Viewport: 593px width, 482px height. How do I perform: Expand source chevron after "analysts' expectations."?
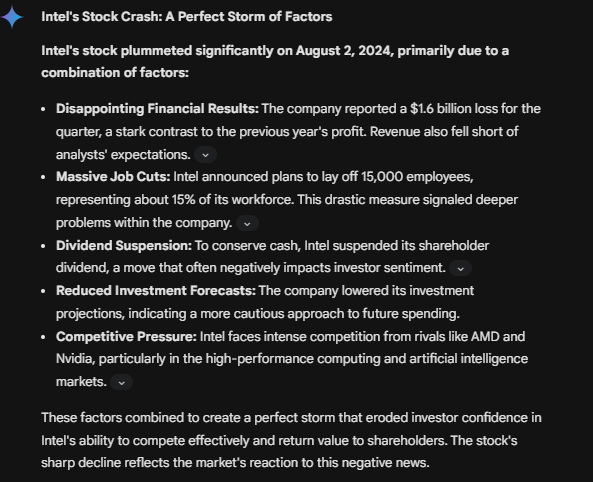[x=205, y=155]
